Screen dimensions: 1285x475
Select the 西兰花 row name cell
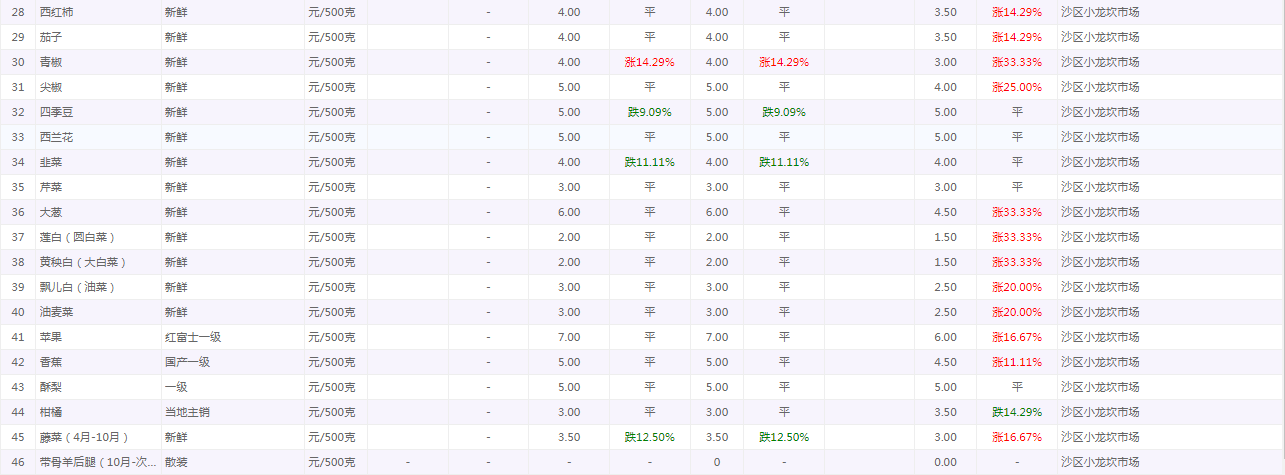[56, 137]
